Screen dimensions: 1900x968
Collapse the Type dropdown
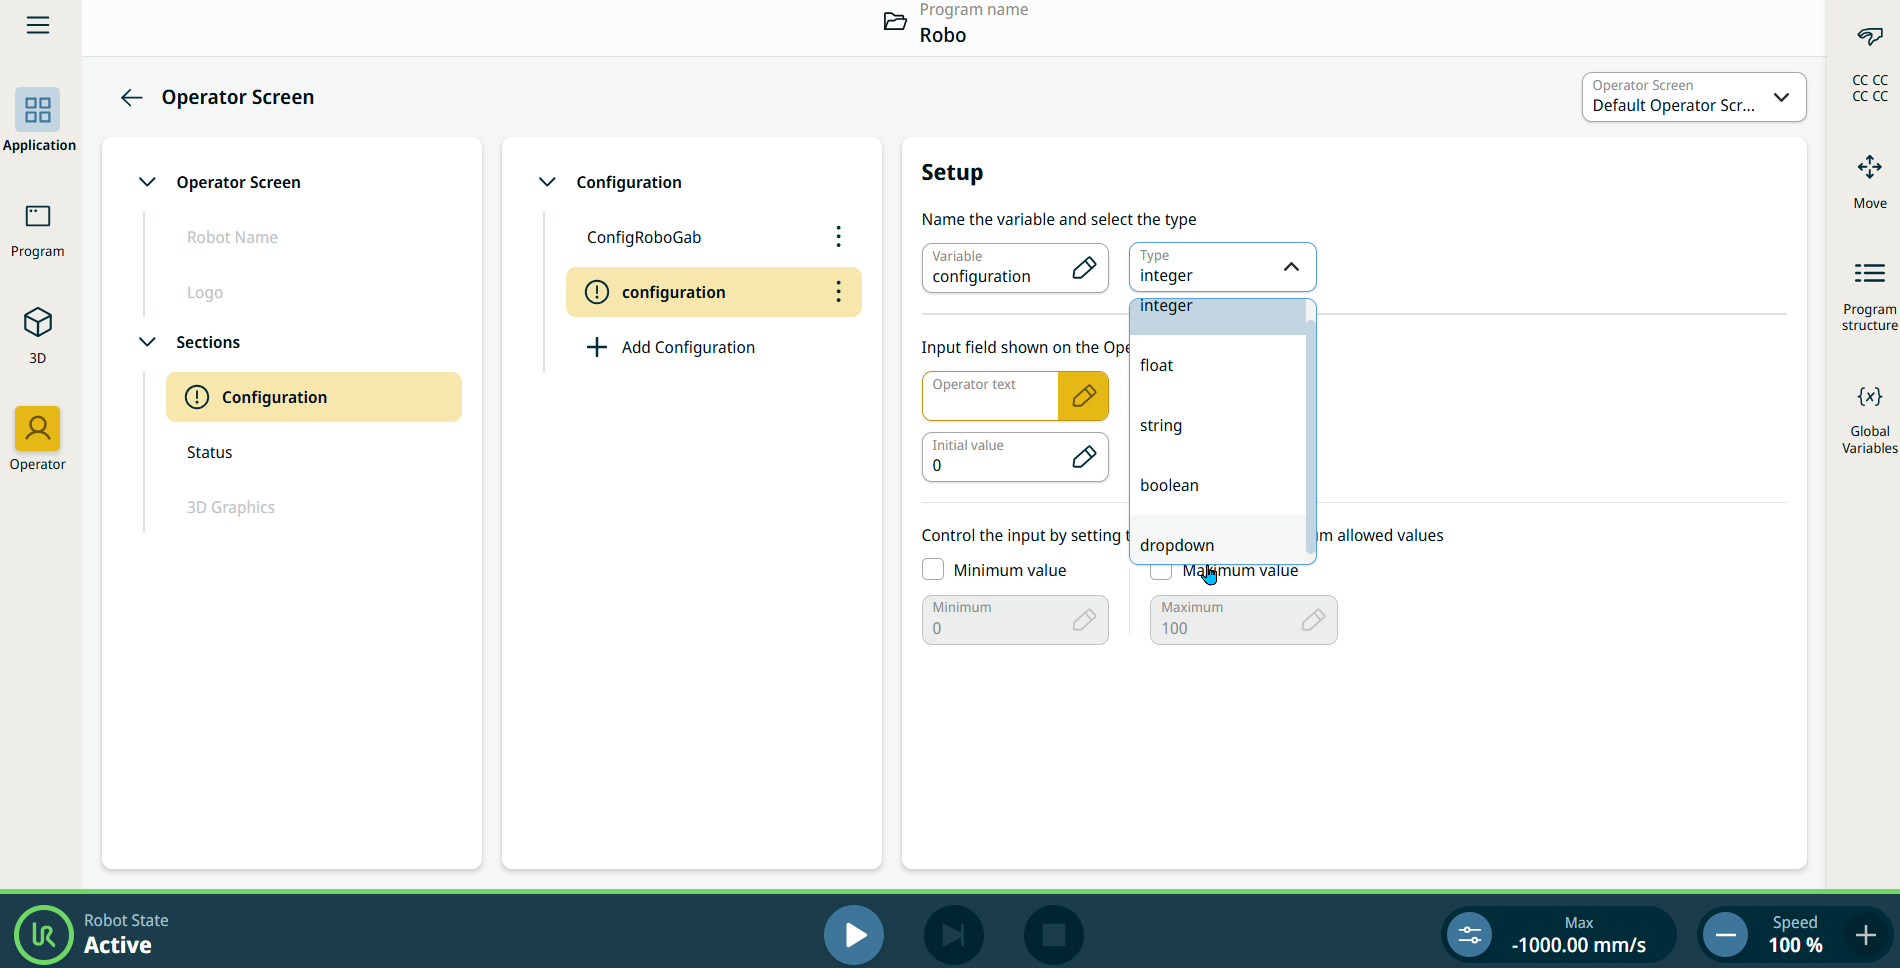pos(1291,267)
